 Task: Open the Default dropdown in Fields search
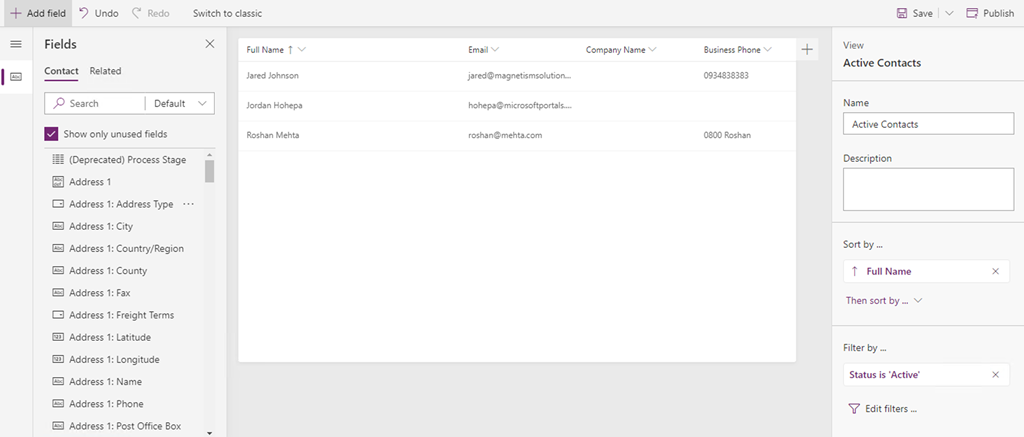tap(182, 103)
